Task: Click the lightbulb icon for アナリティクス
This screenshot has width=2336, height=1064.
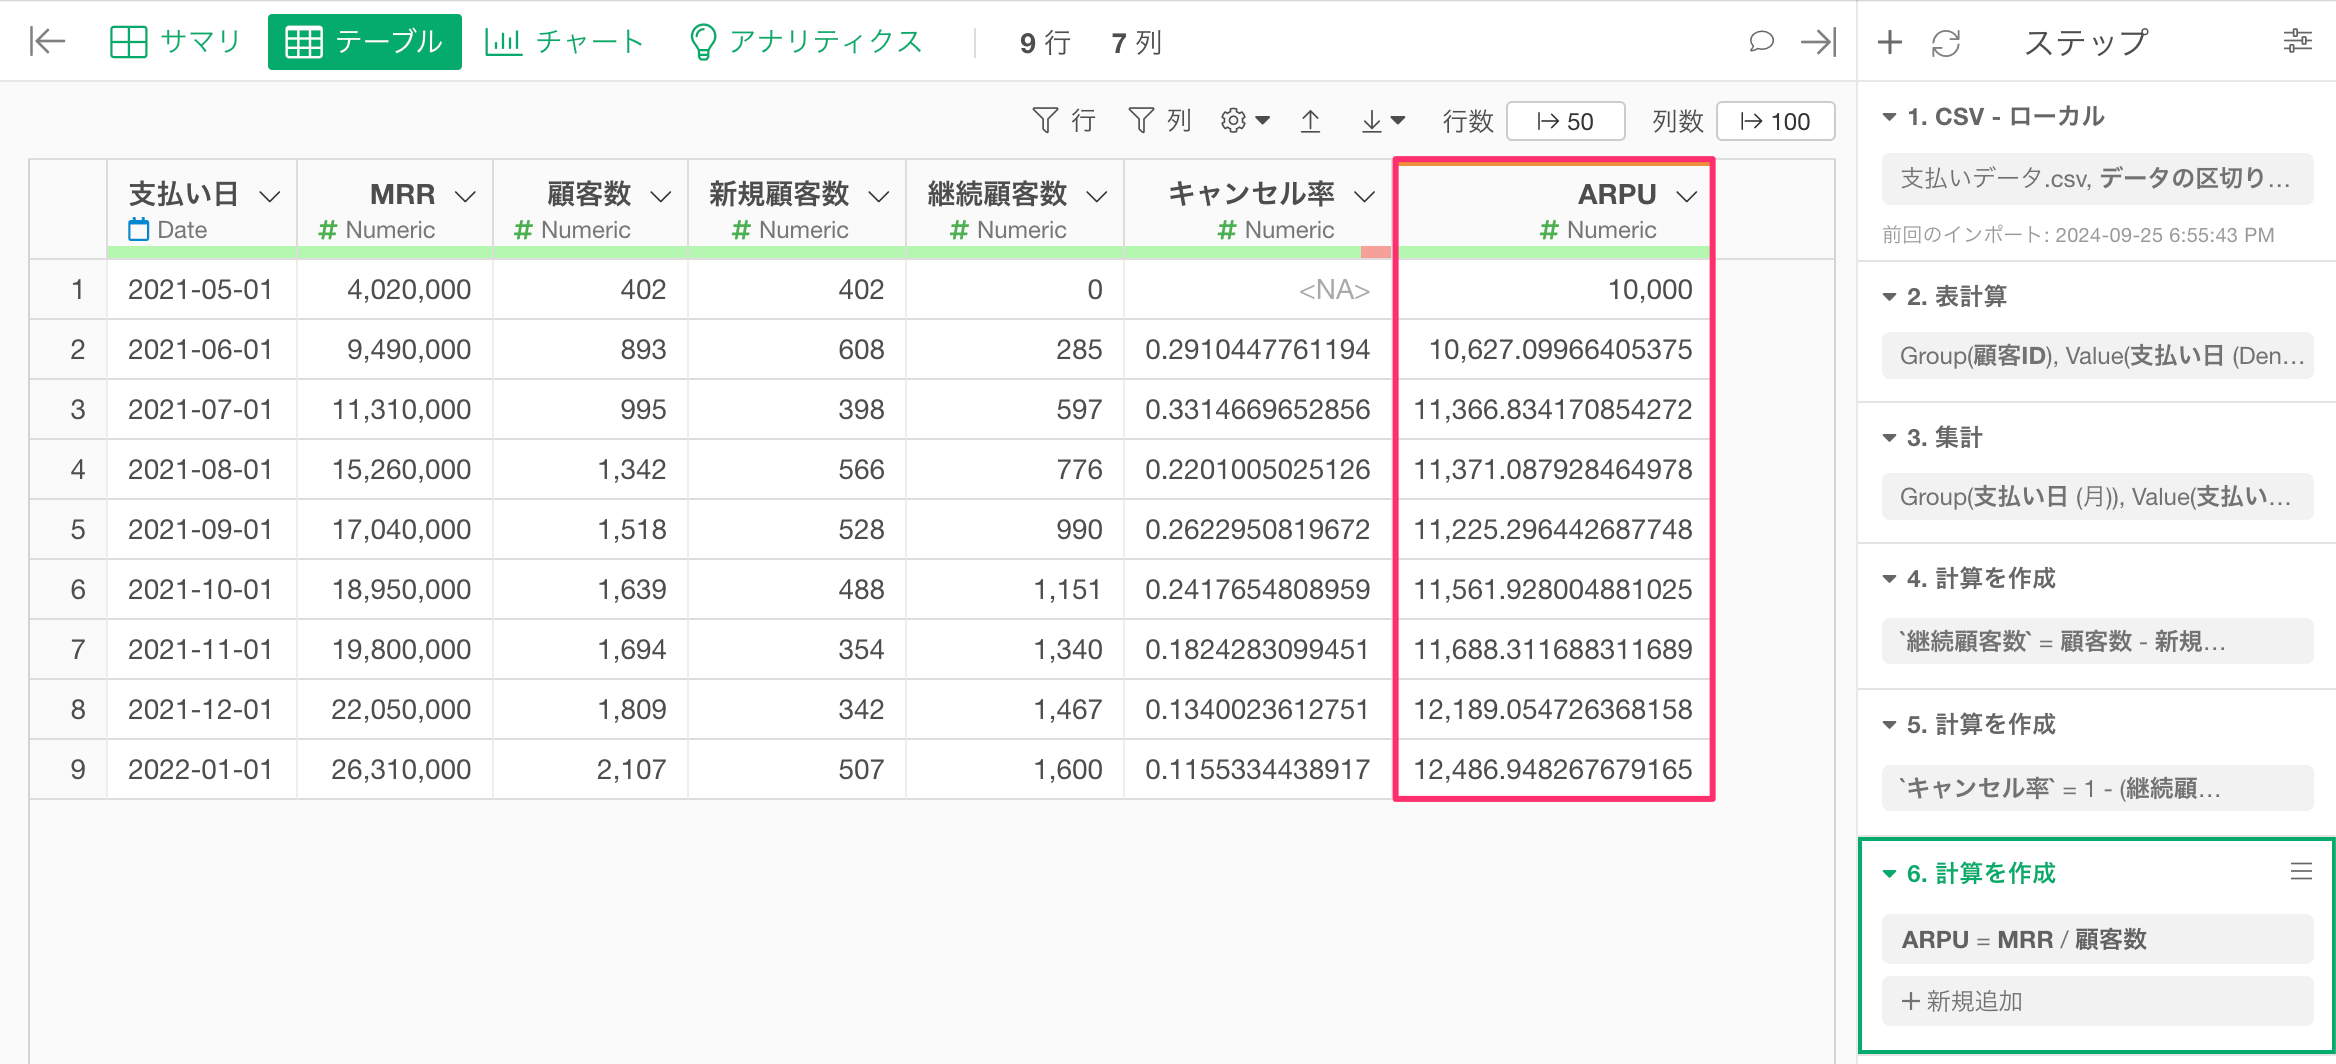Action: pyautogui.click(x=703, y=42)
